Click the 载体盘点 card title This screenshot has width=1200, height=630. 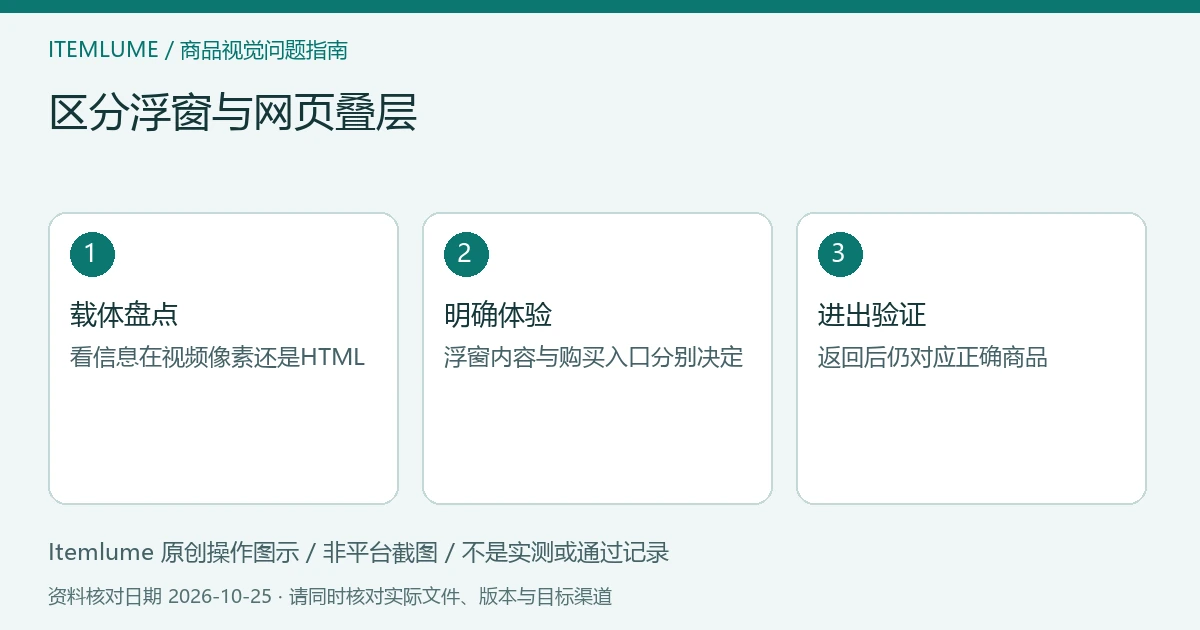pos(124,315)
